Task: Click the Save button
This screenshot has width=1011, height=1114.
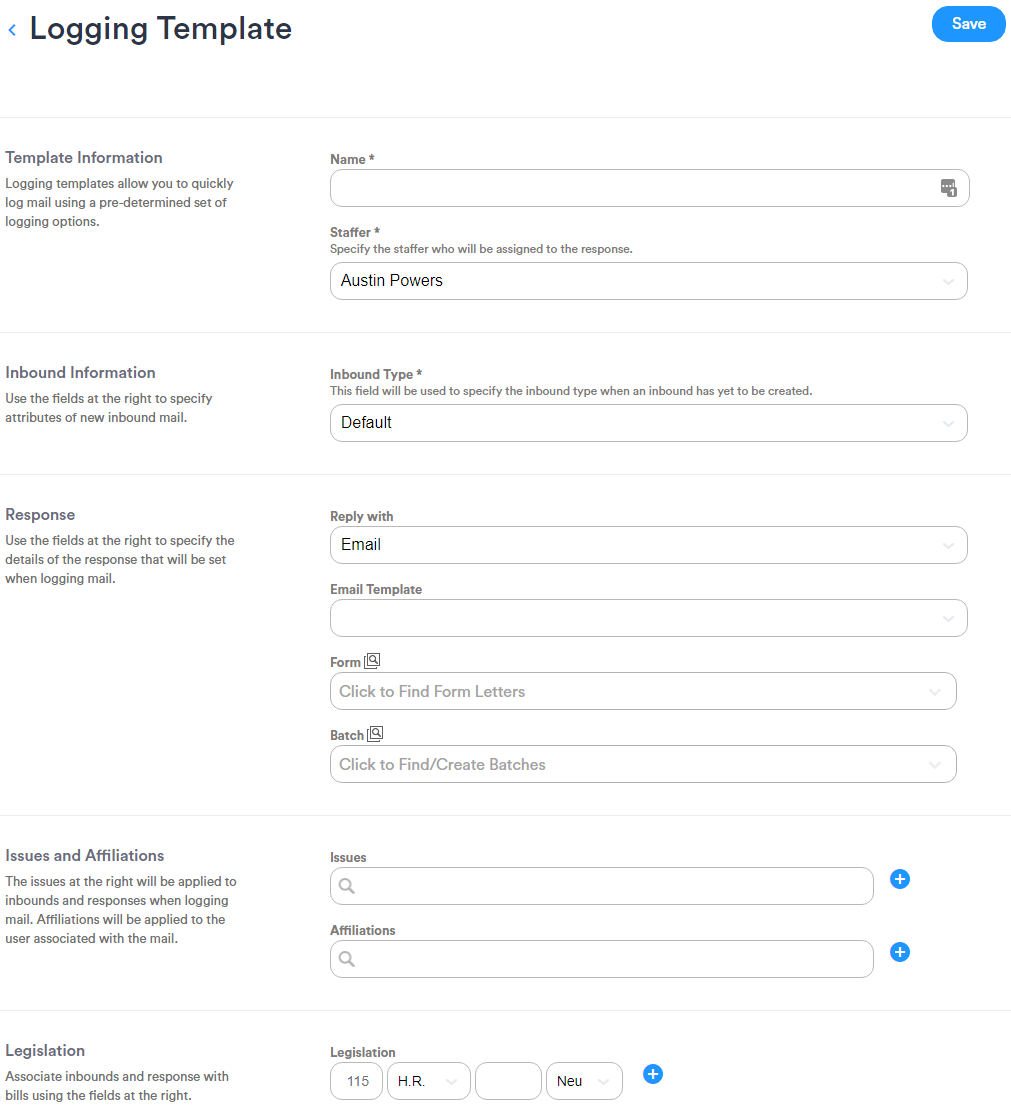Action: click(967, 24)
